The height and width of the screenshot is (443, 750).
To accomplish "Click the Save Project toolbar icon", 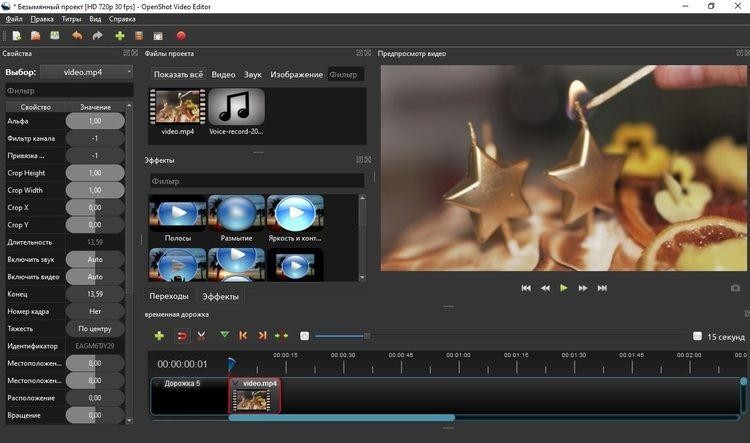I will [x=53, y=36].
